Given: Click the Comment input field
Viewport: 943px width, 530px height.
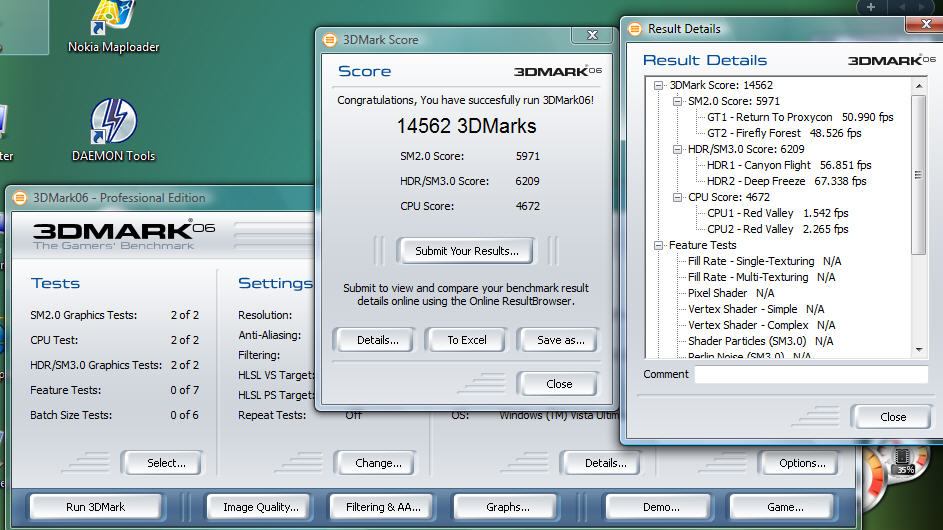Looking at the screenshot, I should tap(811, 374).
